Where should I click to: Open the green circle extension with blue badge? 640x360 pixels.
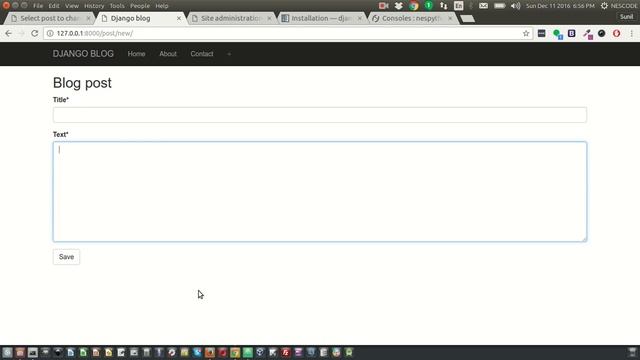click(558, 34)
